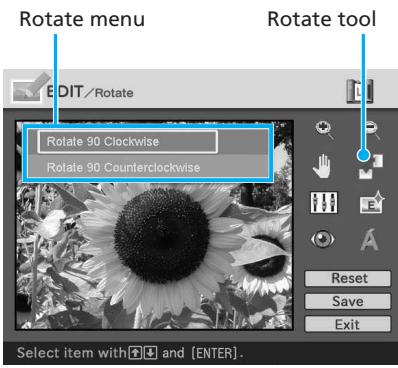398x368 pixels.
Task: Select the zoom in magnifier tool
Action: tap(324, 130)
